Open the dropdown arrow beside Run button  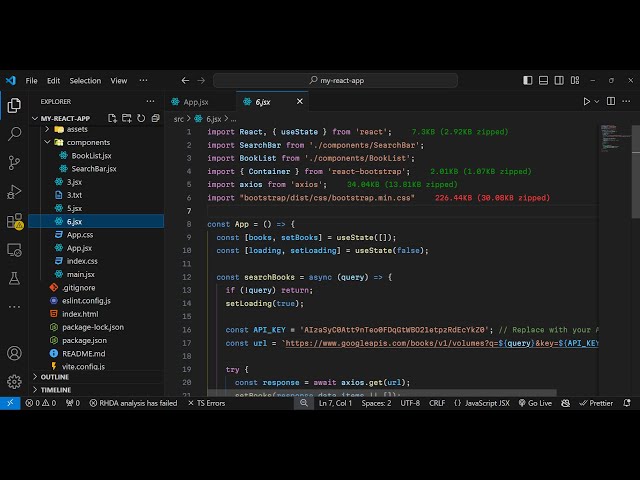pos(599,101)
